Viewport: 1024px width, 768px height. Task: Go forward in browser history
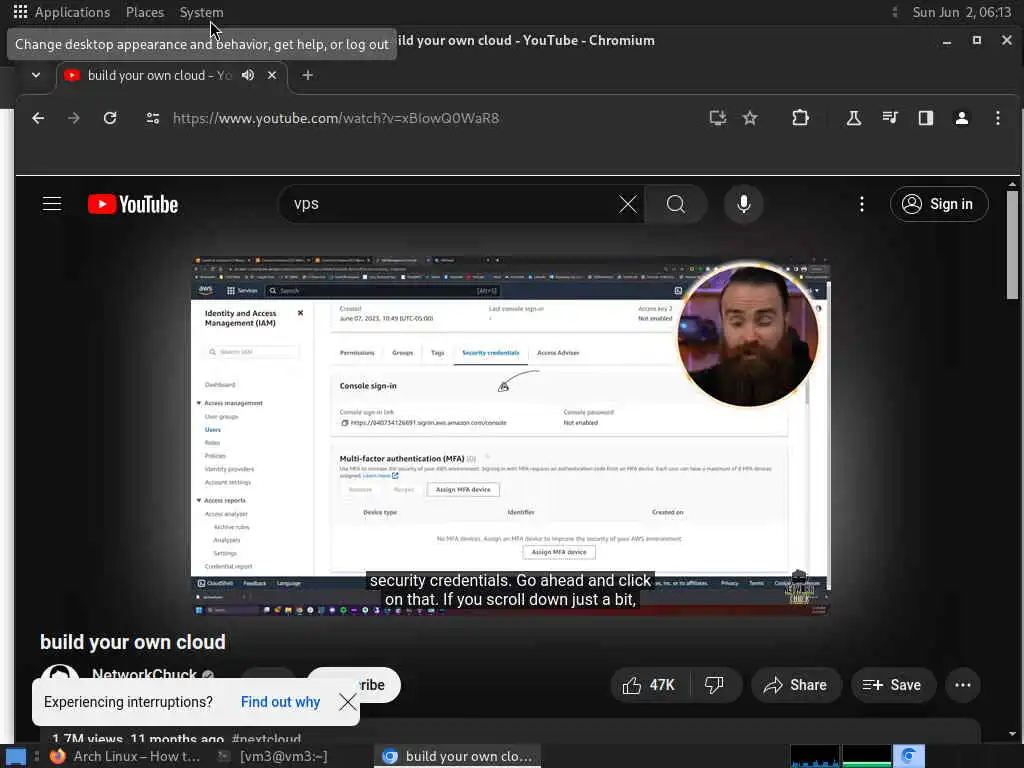coord(74,118)
